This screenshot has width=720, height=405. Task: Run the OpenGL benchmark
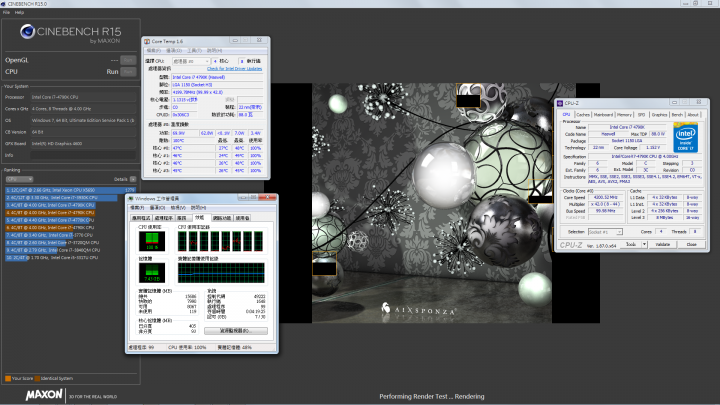[128, 60]
